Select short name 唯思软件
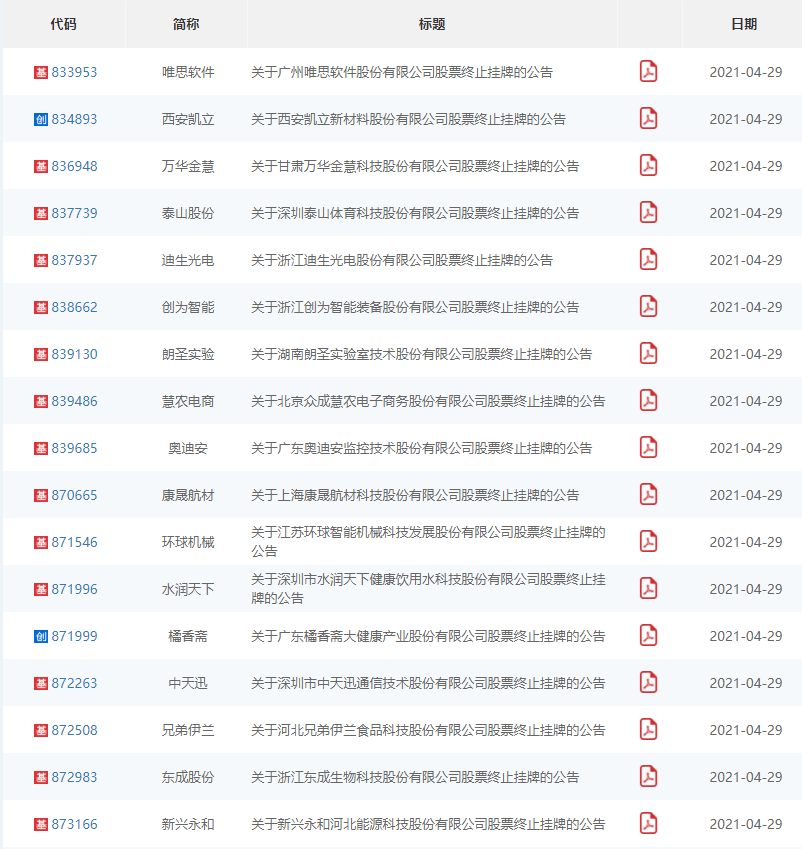Screen dimensions: 802x849 pos(188,72)
